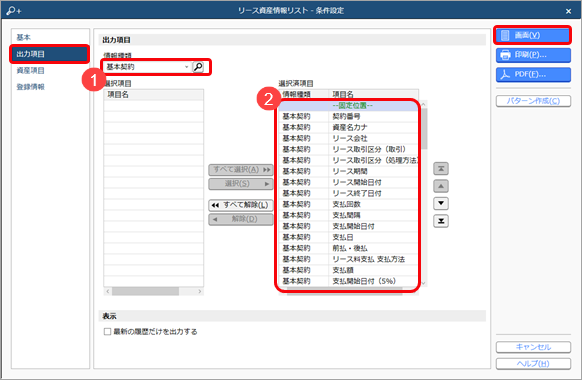Select the 支払回数 row

[x=348, y=204]
